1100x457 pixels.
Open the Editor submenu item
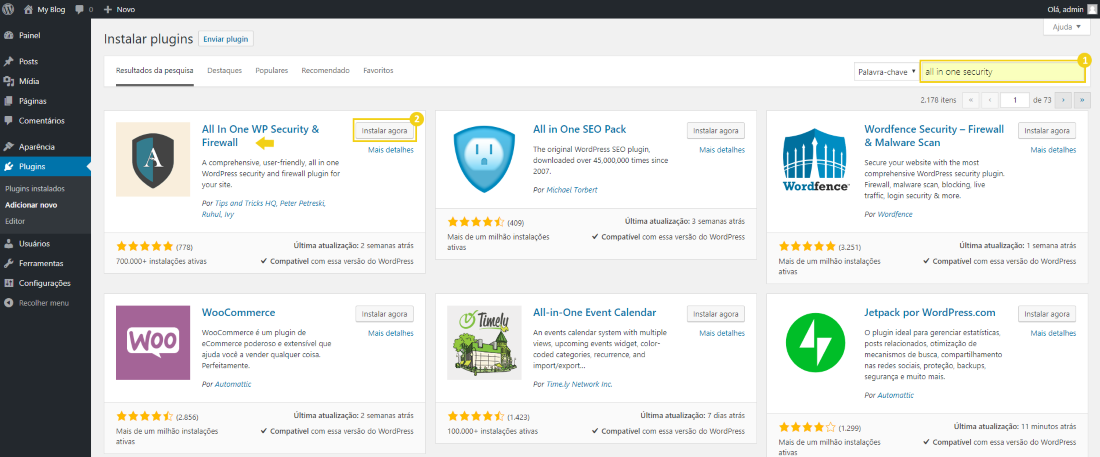click(15, 221)
